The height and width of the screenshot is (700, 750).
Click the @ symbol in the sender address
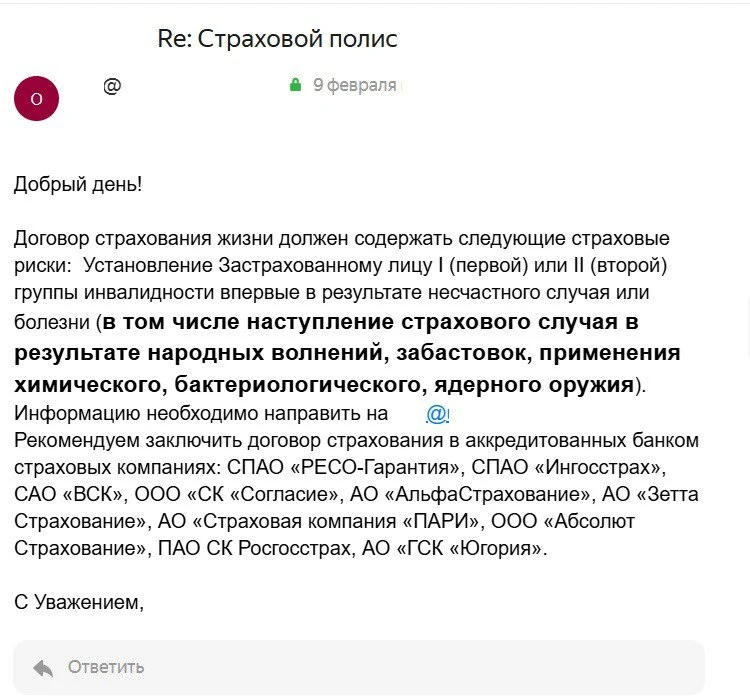(x=112, y=86)
